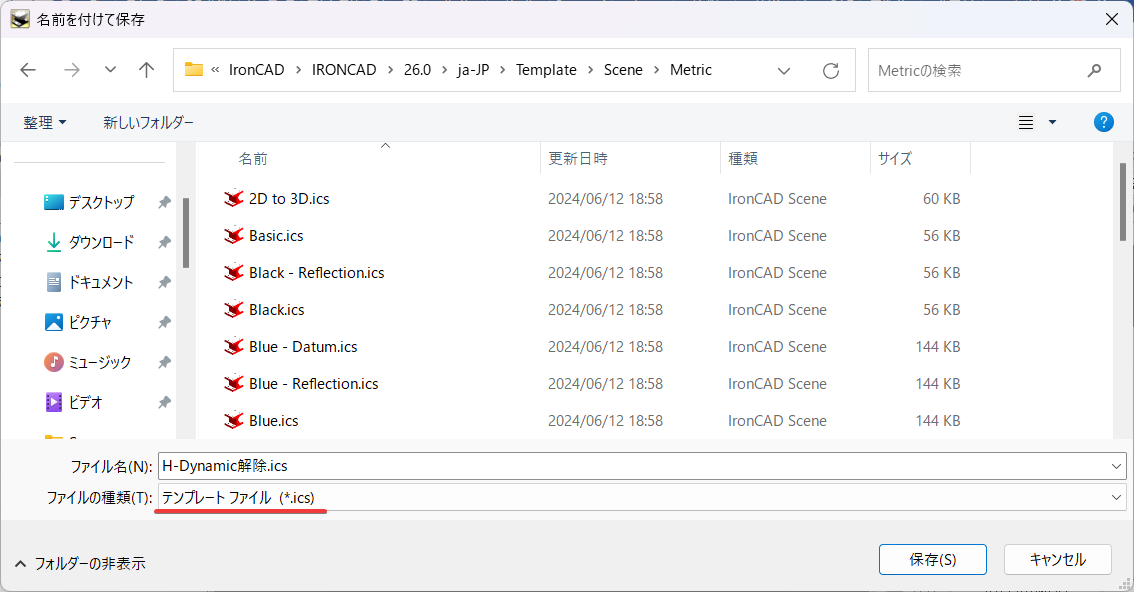Select the file Black.ics

277,309
